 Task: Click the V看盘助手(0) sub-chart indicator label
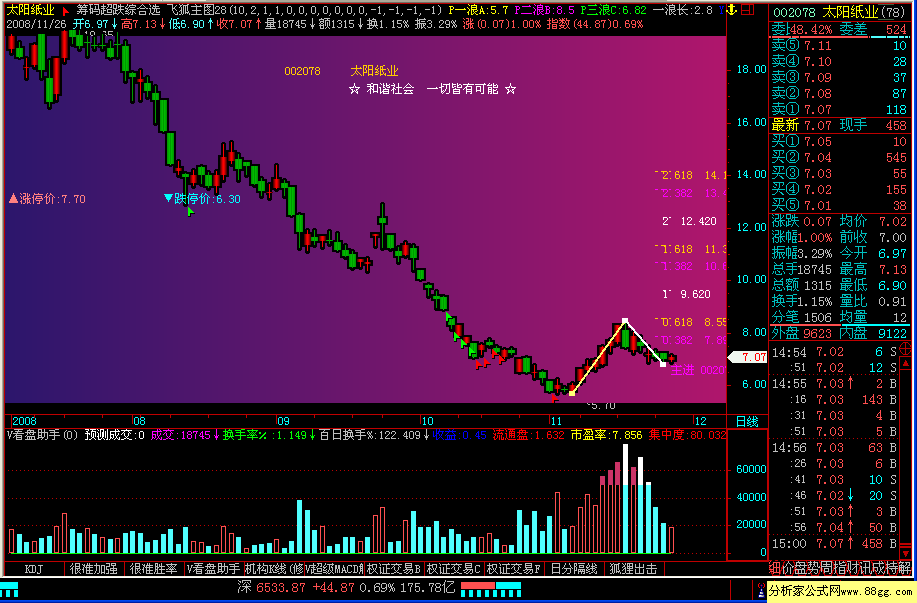point(42,435)
